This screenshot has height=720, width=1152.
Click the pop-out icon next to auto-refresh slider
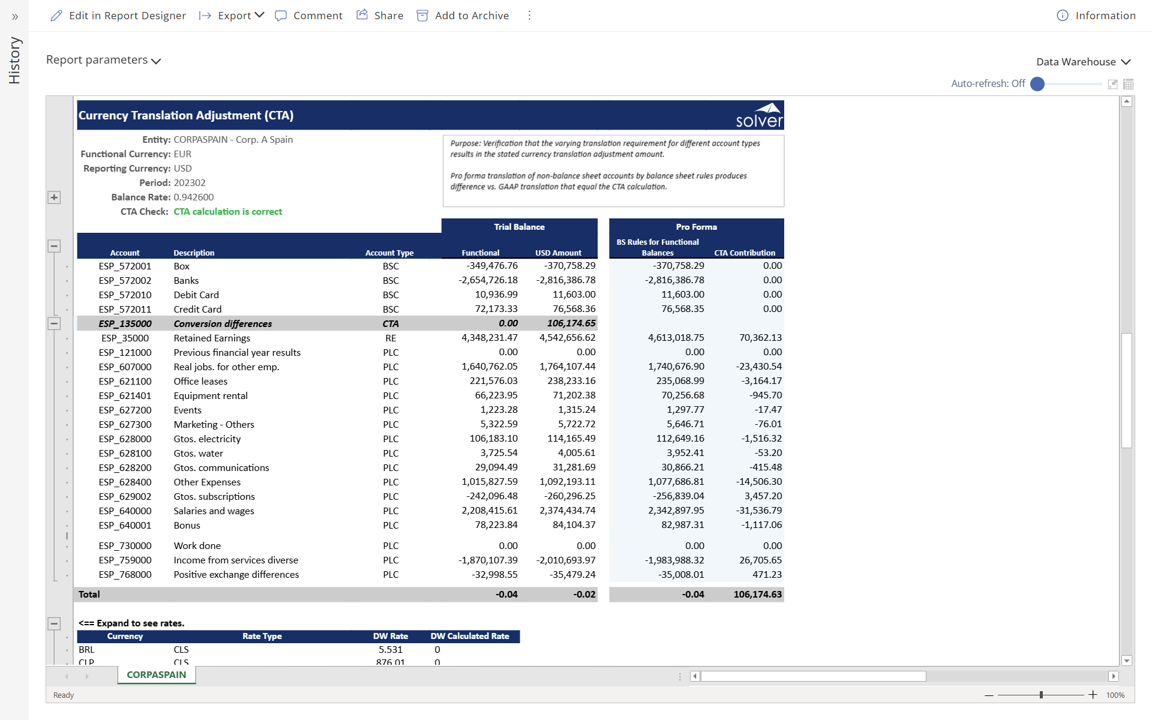click(1112, 84)
